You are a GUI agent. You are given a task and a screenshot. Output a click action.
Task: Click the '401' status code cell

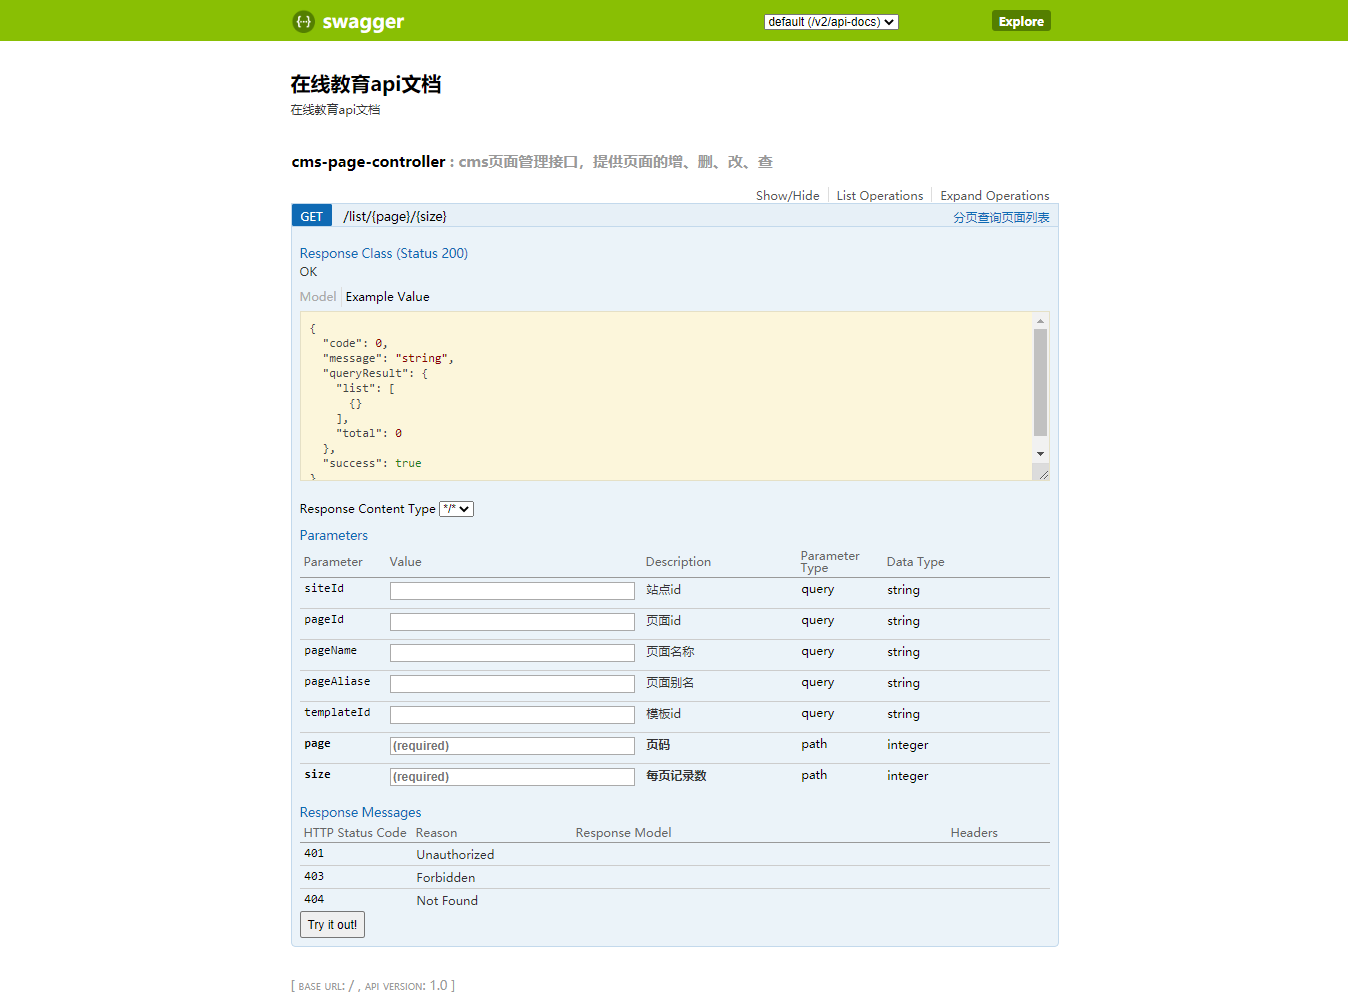[314, 854]
